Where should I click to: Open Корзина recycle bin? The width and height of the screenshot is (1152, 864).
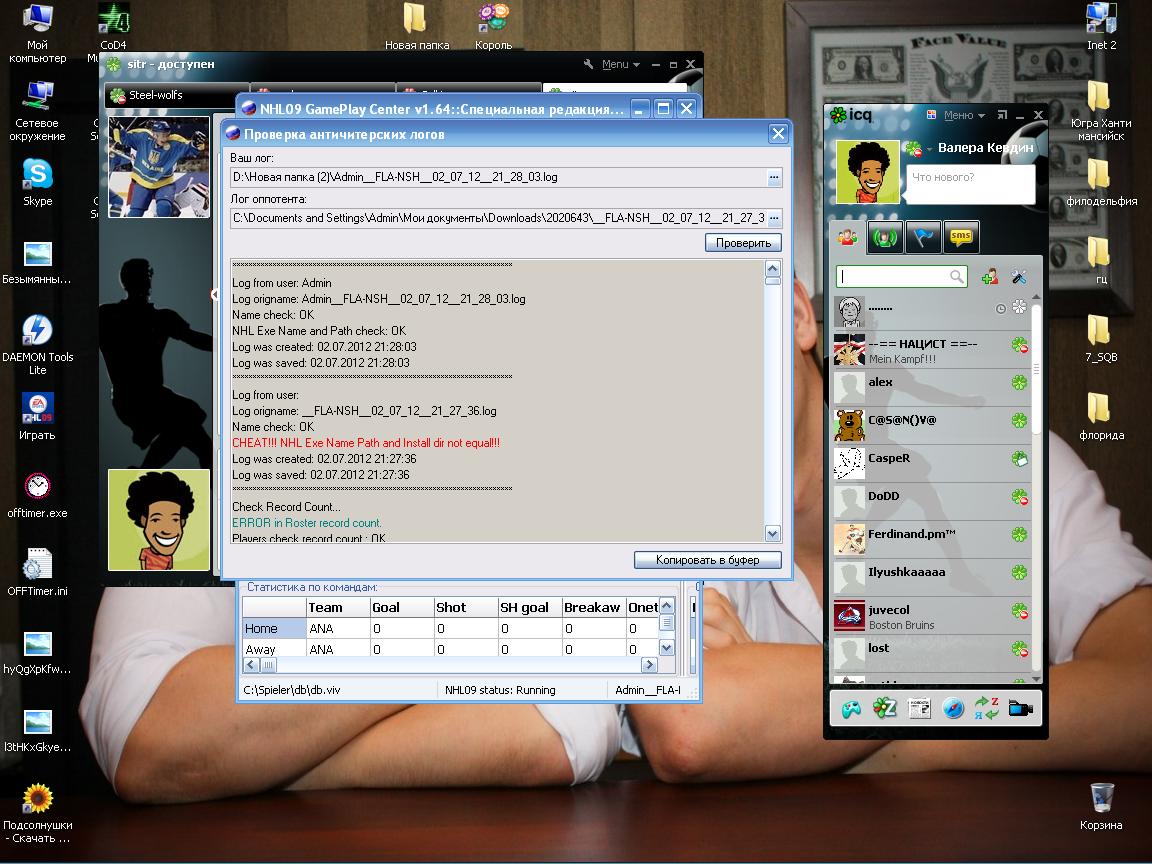point(1101,806)
